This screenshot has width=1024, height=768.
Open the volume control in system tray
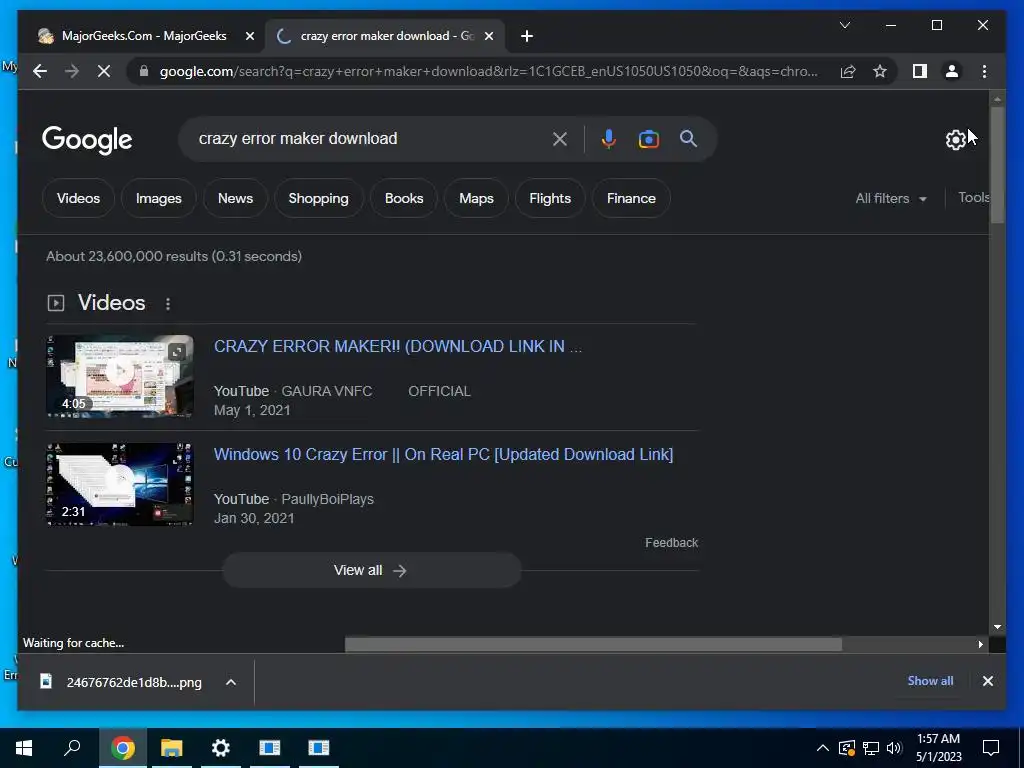894,748
